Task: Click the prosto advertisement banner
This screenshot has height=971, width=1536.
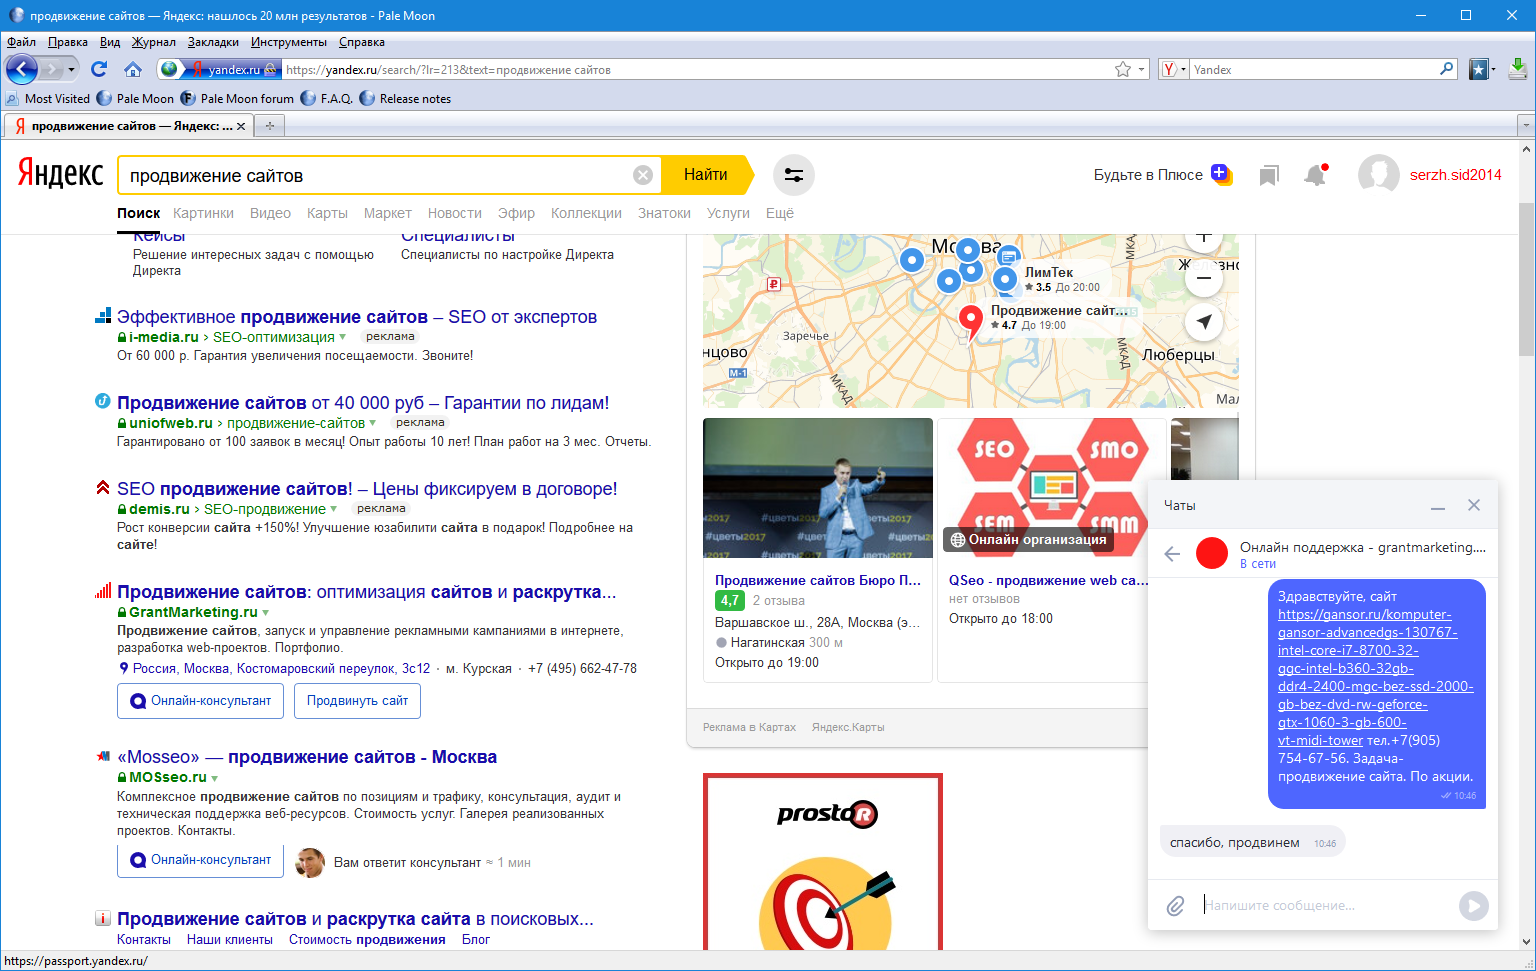Action: [823, 862]
